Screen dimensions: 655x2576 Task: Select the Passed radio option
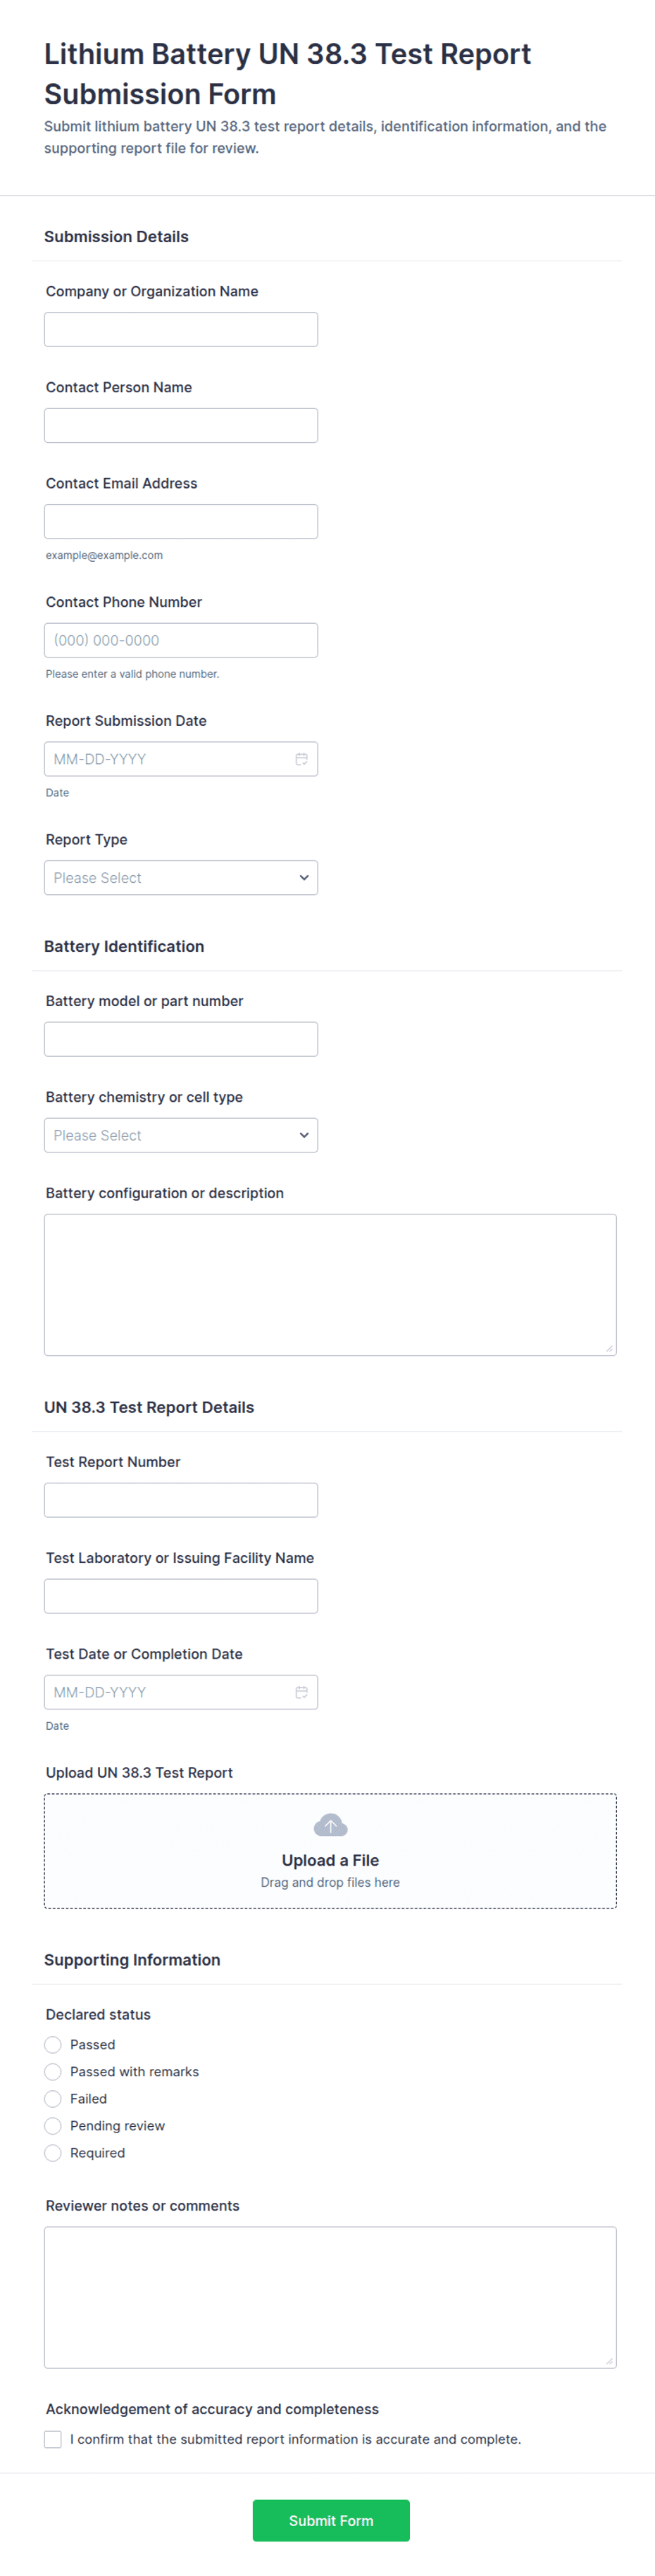coord(53,2045)
